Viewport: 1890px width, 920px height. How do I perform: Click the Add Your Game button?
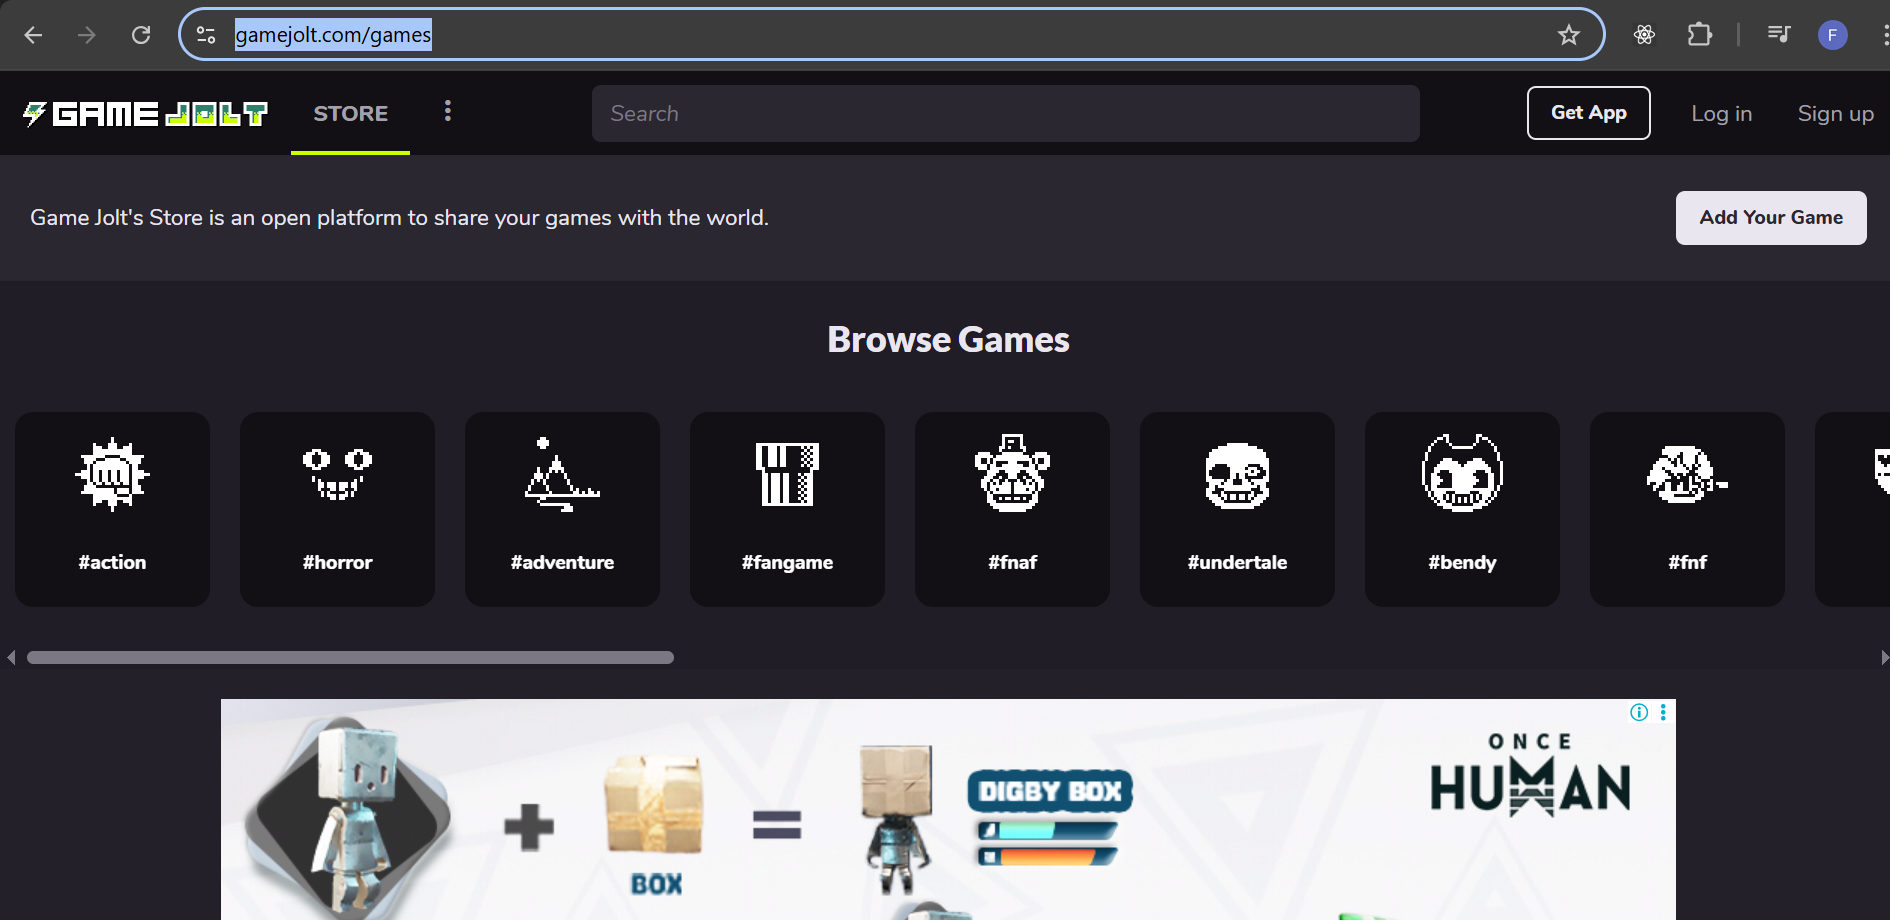[x=1770, y=218]
